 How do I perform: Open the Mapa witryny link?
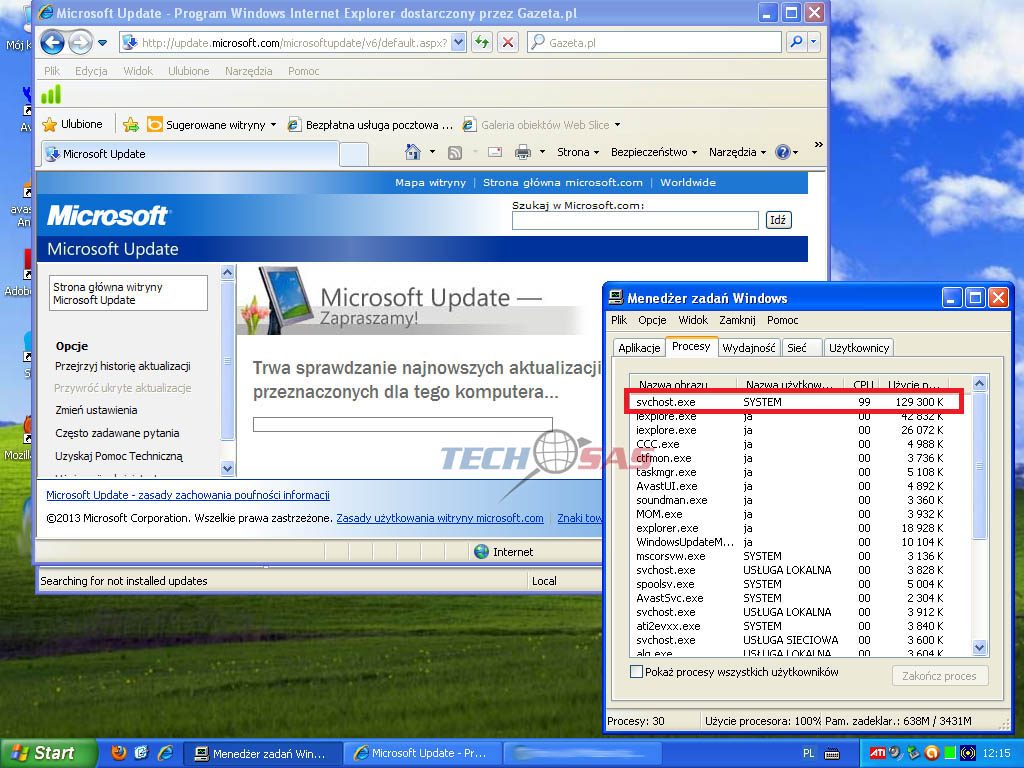pos(430,183)
